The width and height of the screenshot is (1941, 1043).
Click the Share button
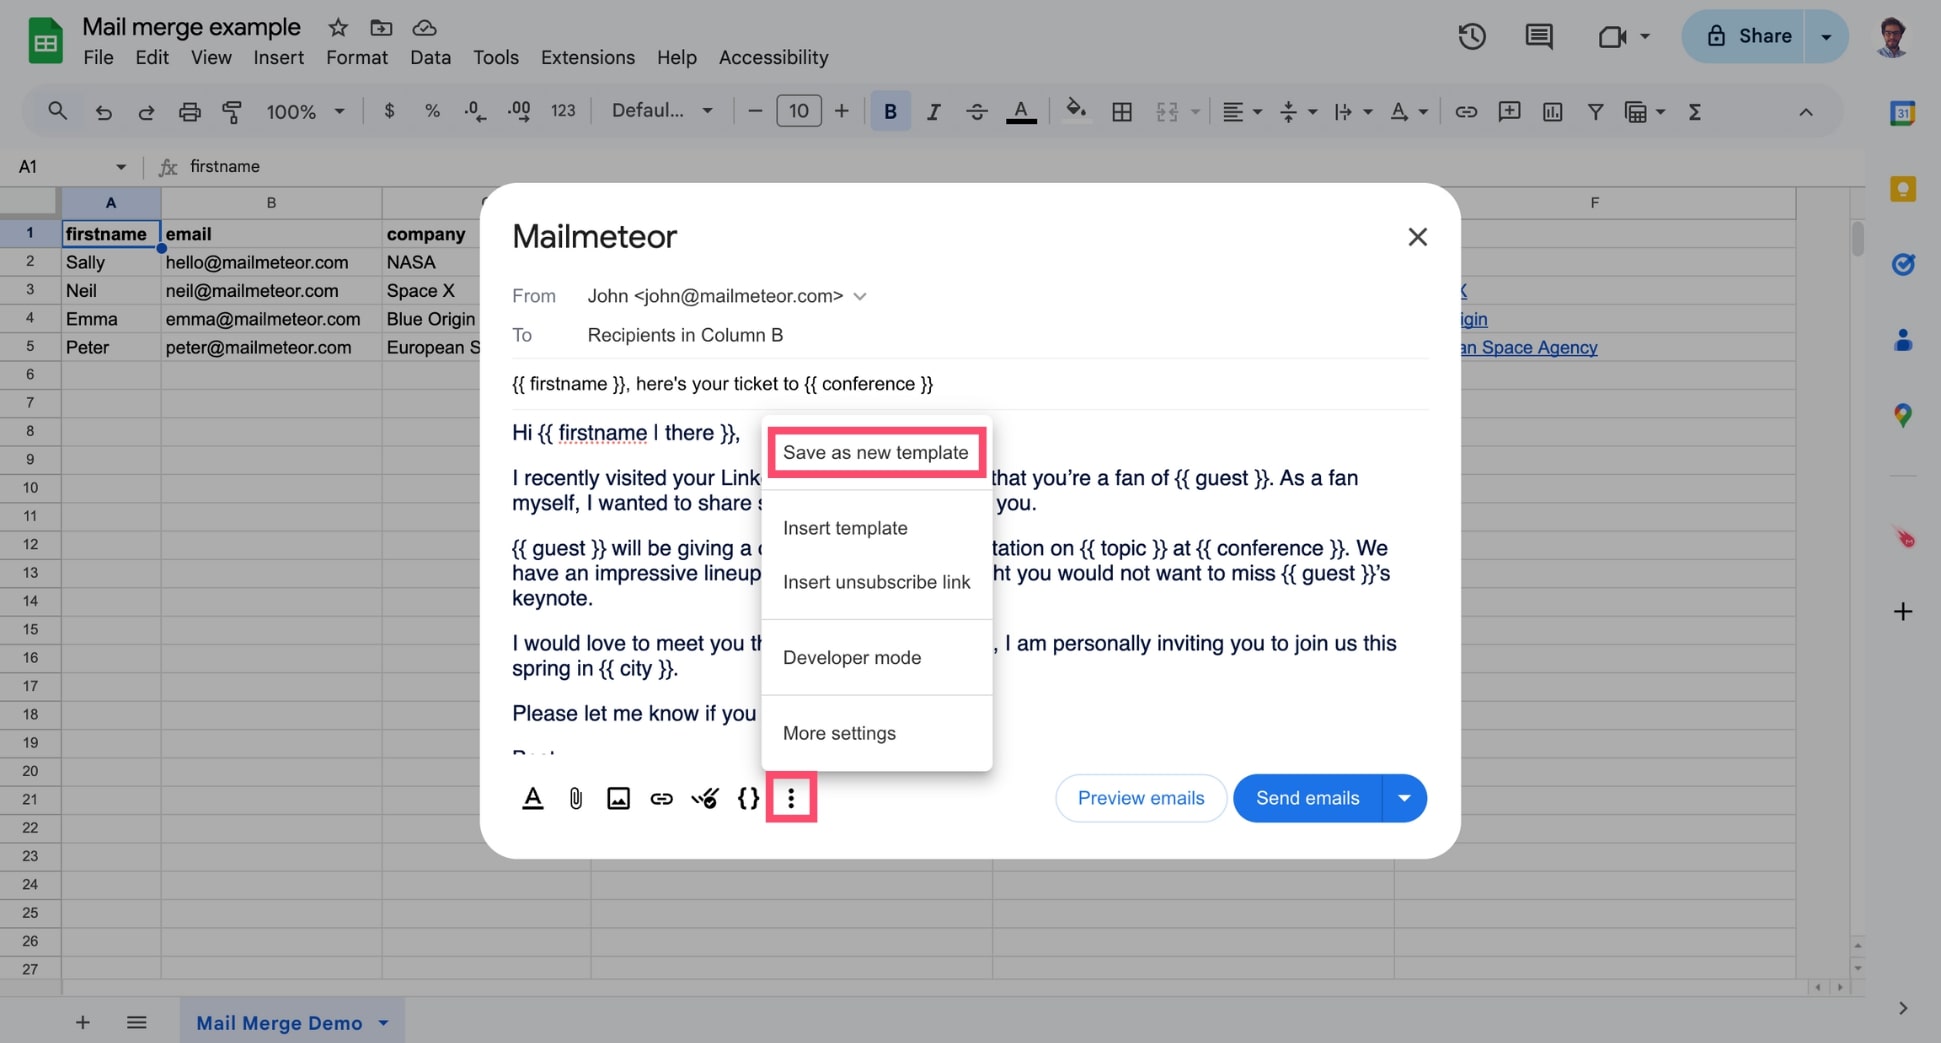point(1745,36)
